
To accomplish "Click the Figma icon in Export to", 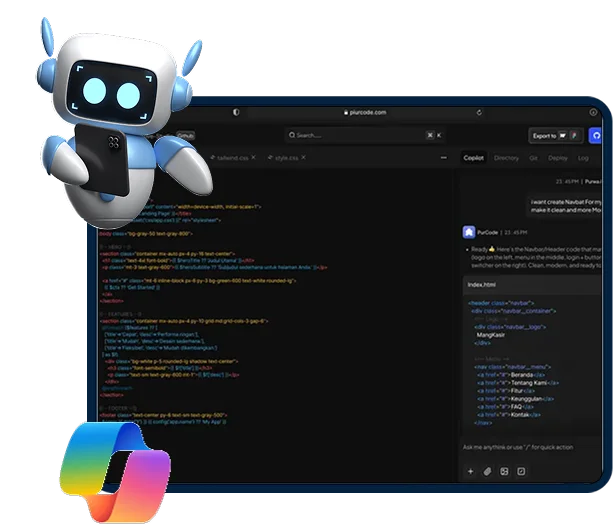I will click(574, 136).
